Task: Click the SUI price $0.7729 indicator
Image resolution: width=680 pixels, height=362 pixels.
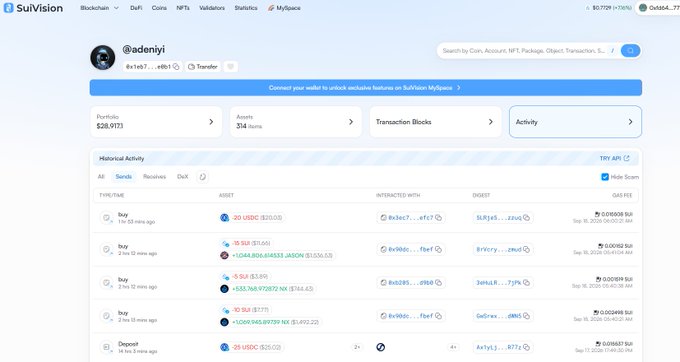Action: 608,8
